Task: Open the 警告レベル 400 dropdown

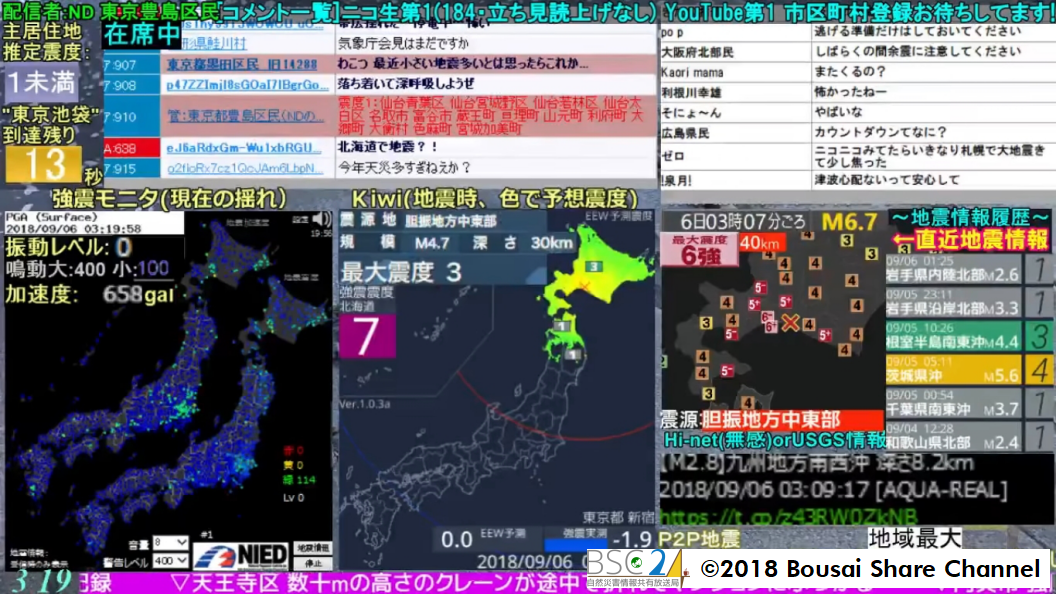Action: 170,560
